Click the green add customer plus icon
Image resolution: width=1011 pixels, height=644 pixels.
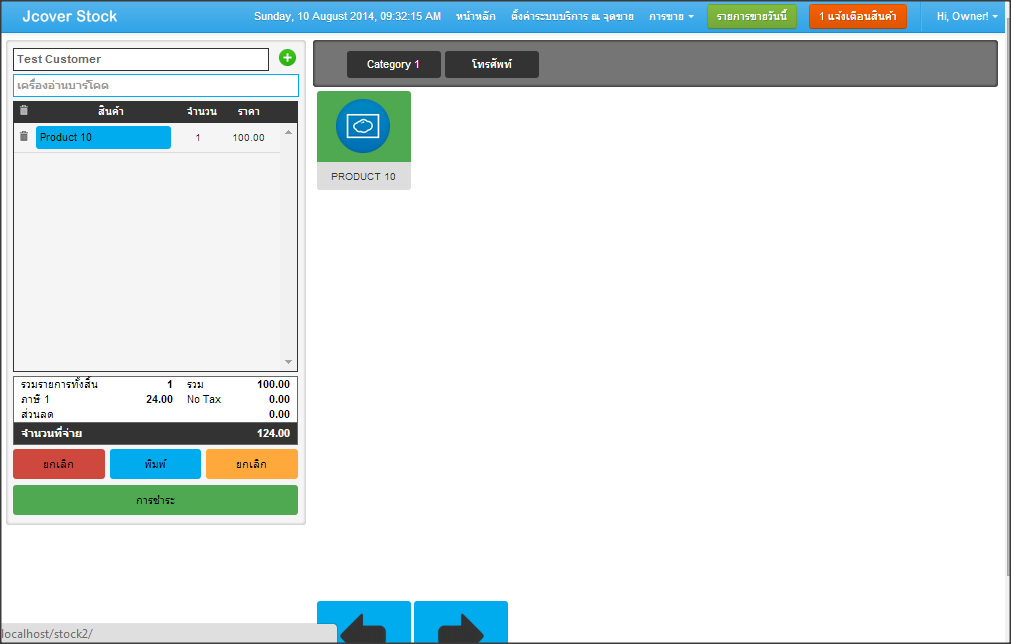[x=287, y=58]
